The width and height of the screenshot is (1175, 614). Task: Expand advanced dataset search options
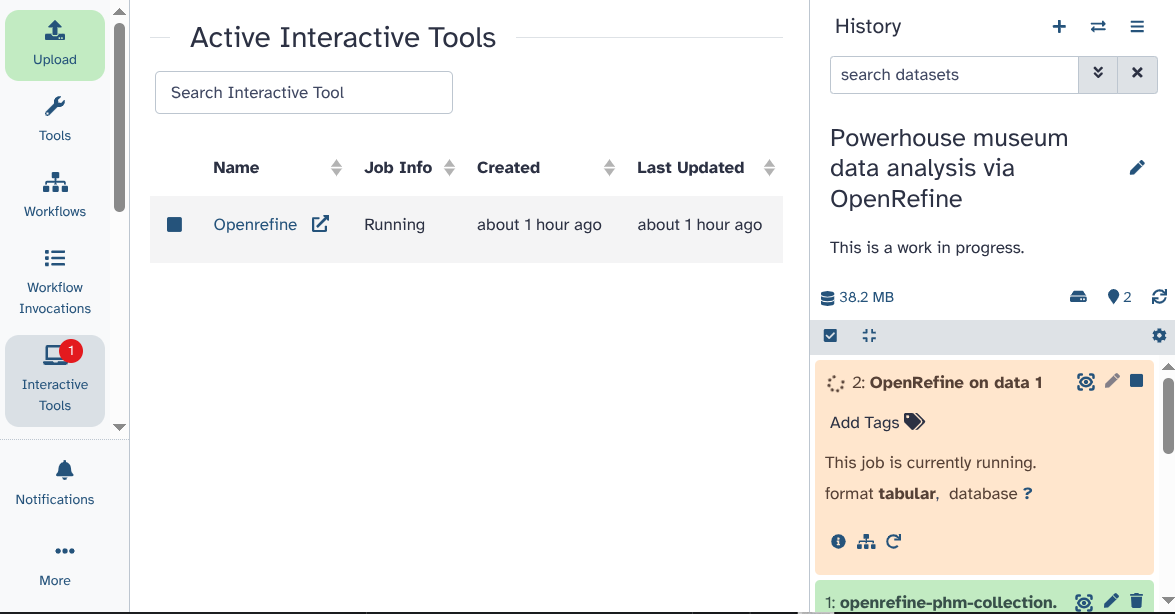[x=1098, y=74]
